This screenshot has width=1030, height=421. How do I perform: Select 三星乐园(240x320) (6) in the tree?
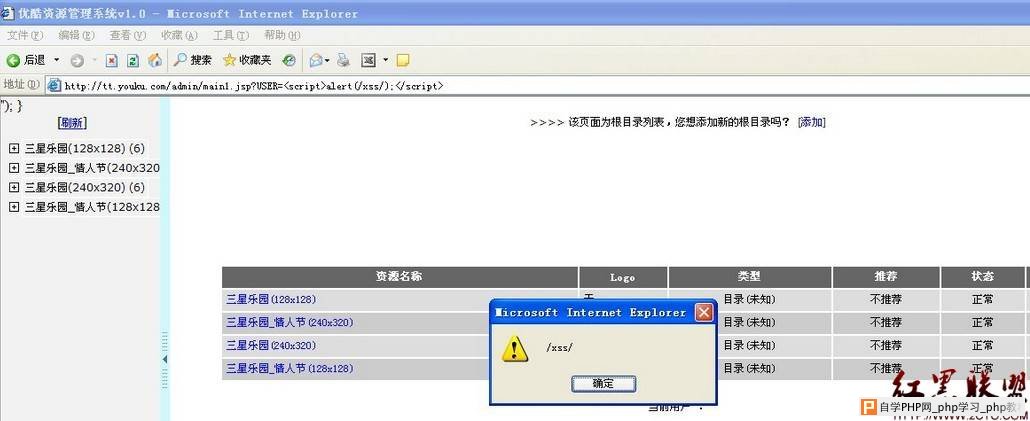pyautogui.click(x=85, y=188)
